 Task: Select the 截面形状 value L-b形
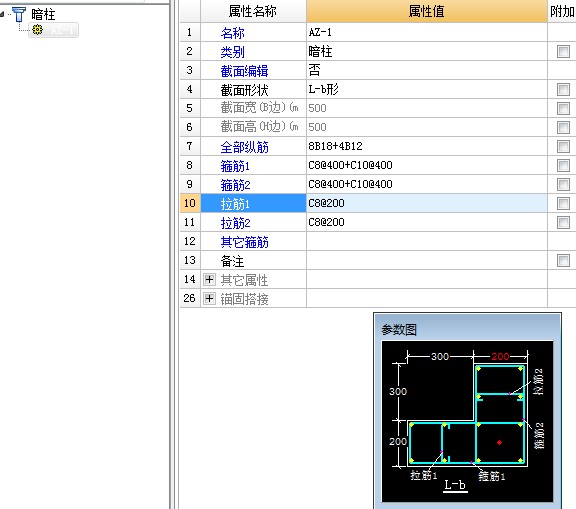tap(323, 89)
